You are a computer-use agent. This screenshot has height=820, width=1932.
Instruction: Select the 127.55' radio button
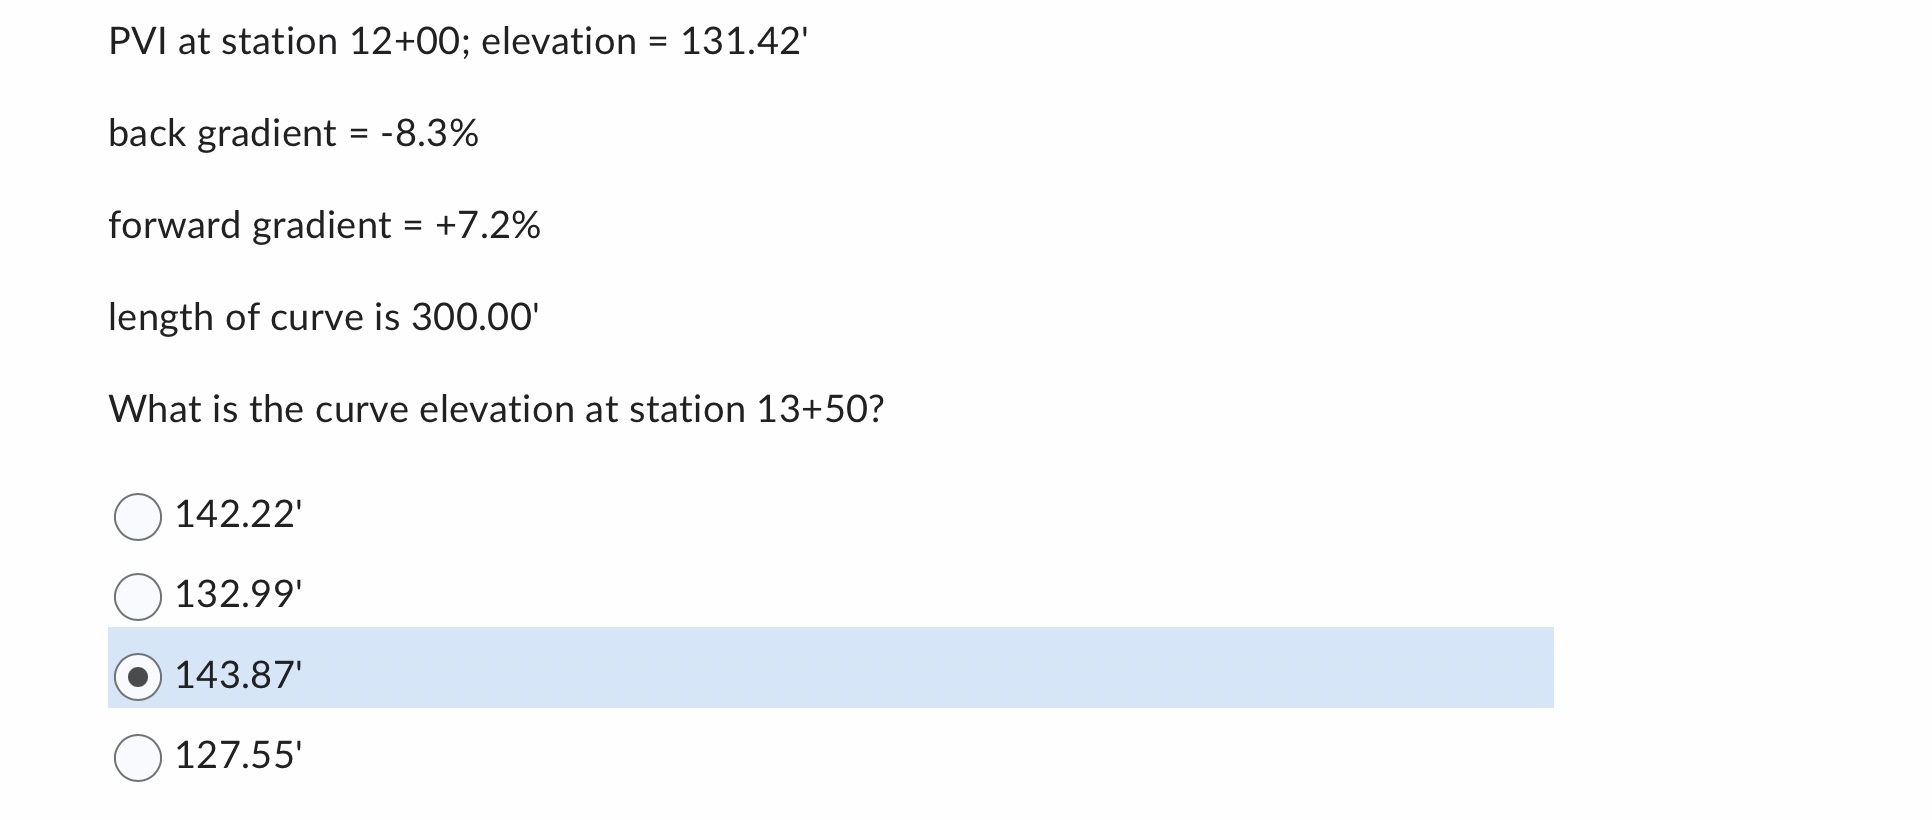click(139, 757)
